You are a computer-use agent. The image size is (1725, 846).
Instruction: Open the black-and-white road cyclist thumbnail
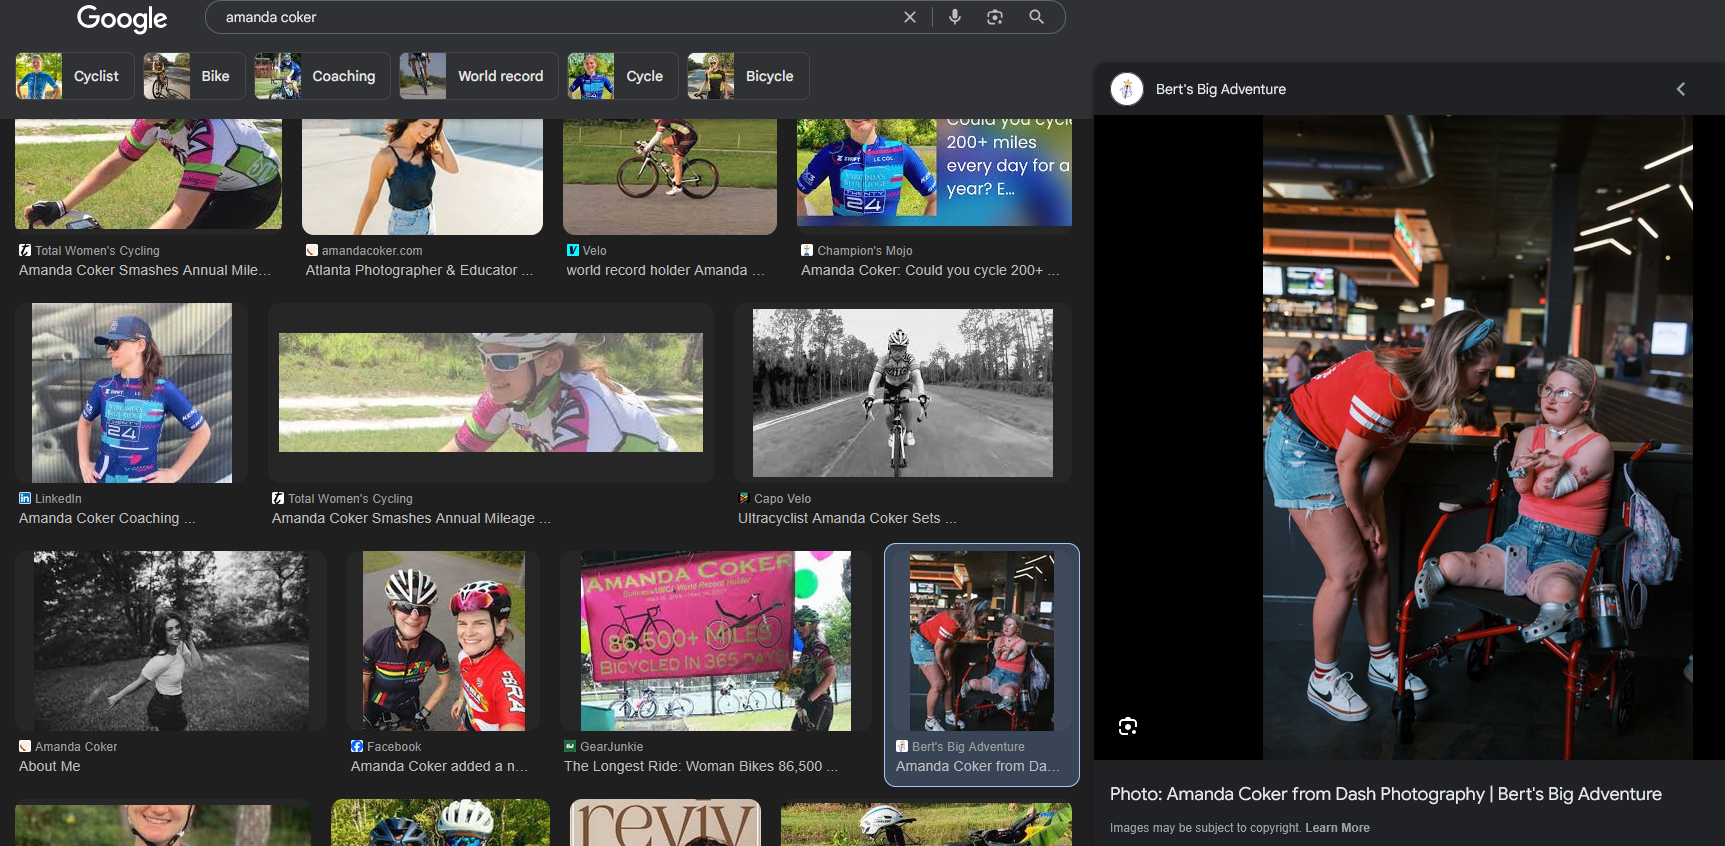(903, 393)
